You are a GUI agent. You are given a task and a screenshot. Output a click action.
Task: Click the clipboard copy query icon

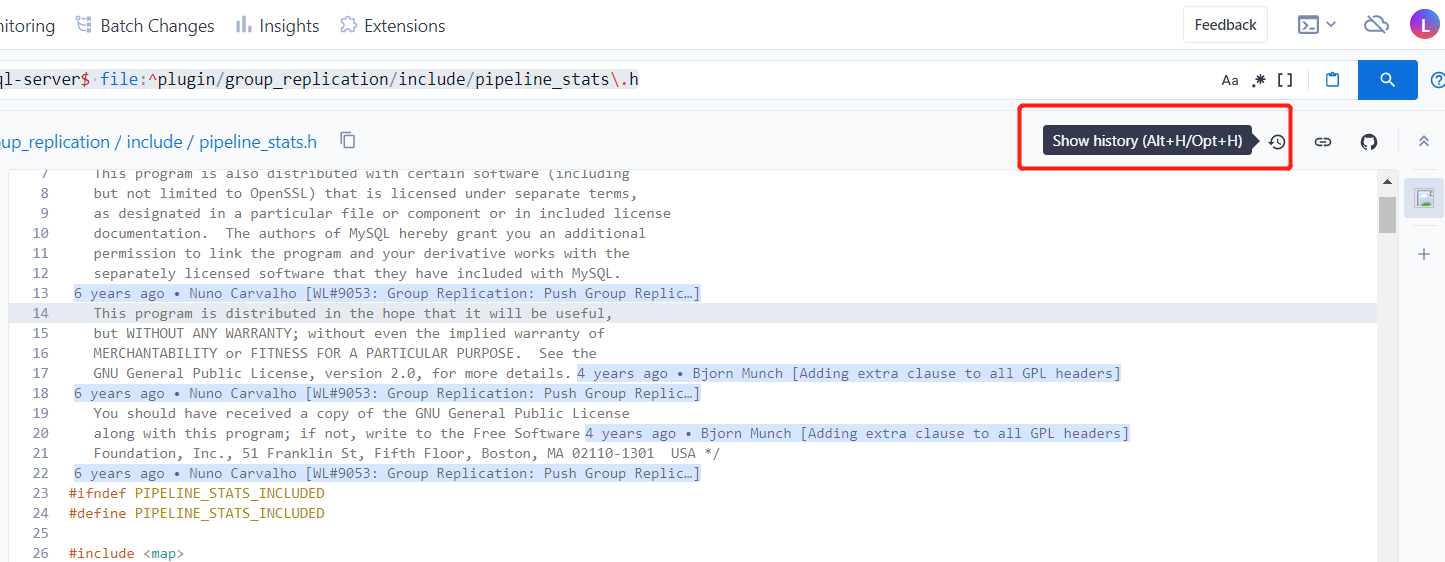pyautogui.click(x=1332, y=80)
